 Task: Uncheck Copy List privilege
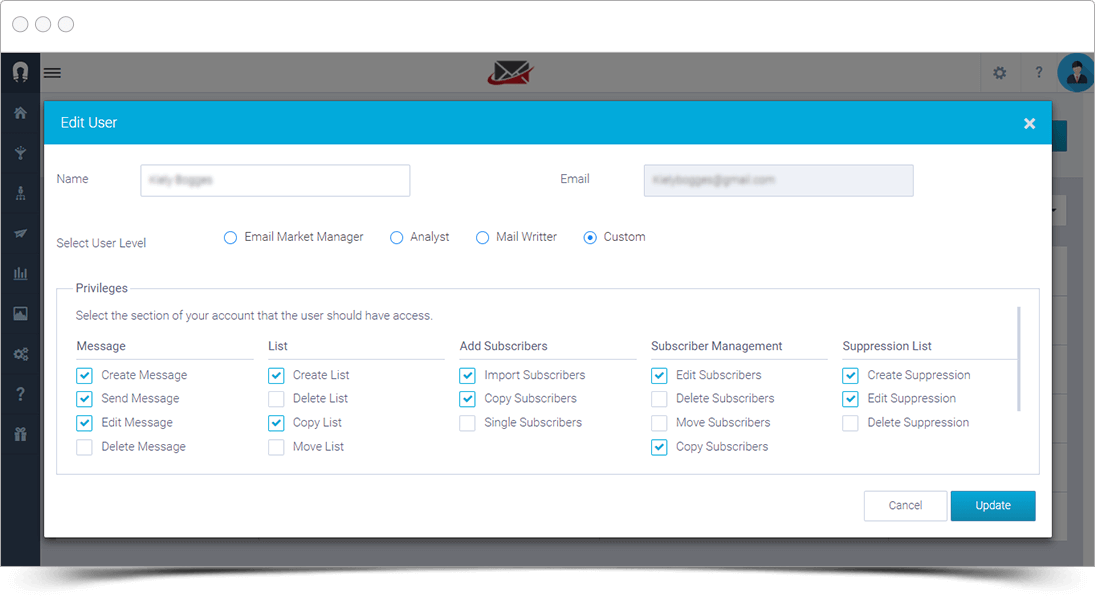coord(276,423)
